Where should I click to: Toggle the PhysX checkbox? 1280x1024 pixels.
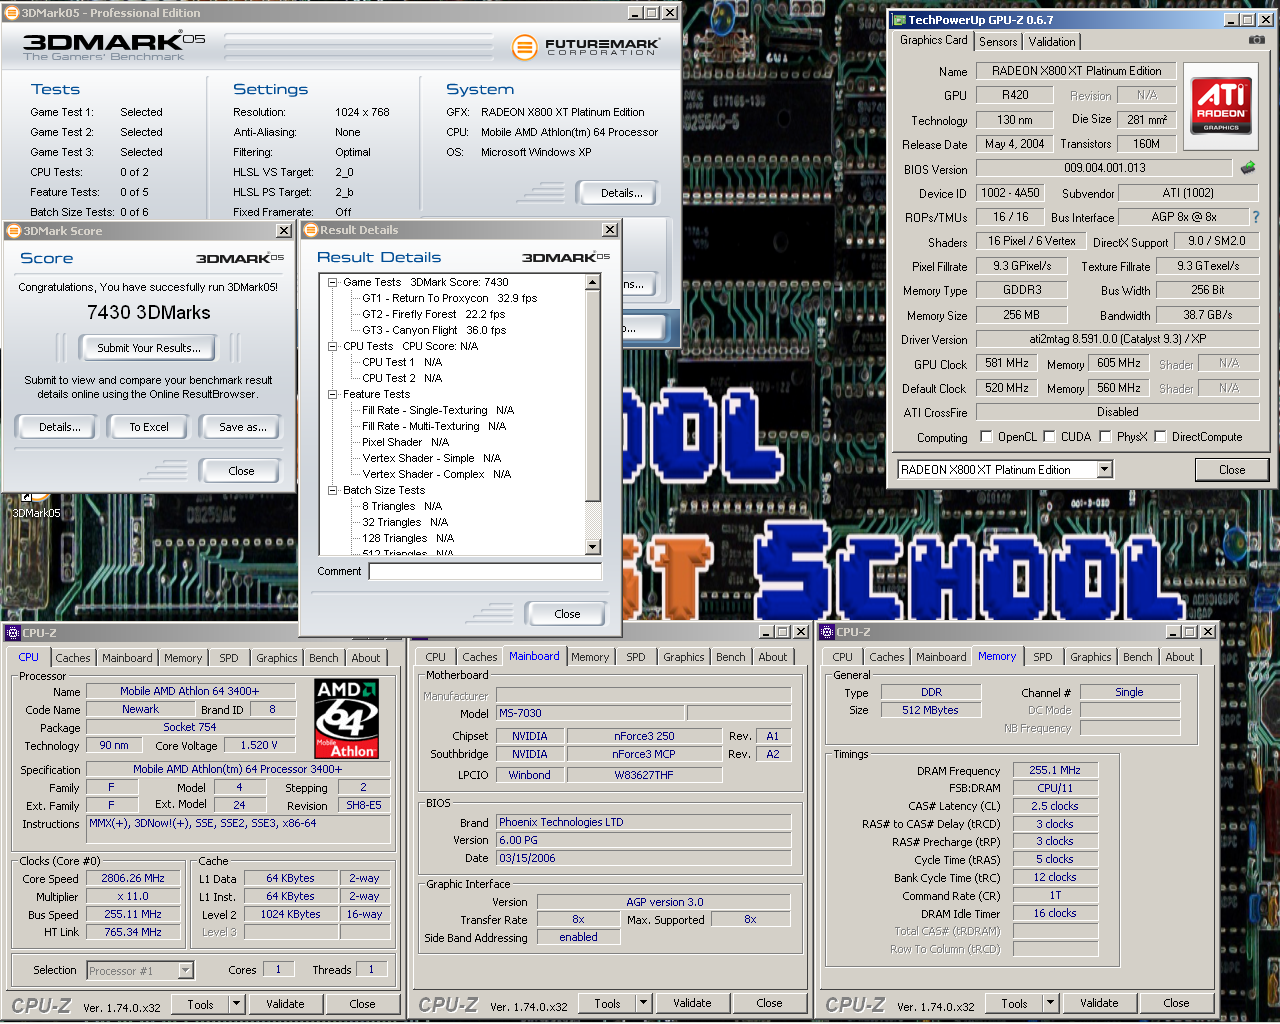[1105, 436]
